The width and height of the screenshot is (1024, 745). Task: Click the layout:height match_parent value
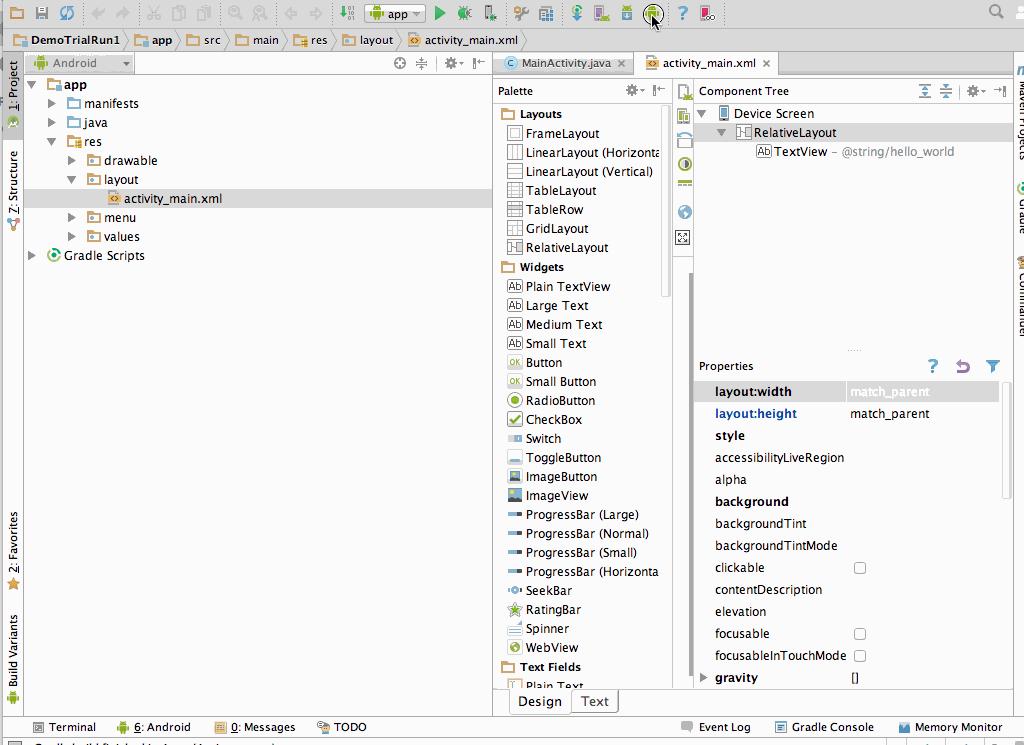889,414
